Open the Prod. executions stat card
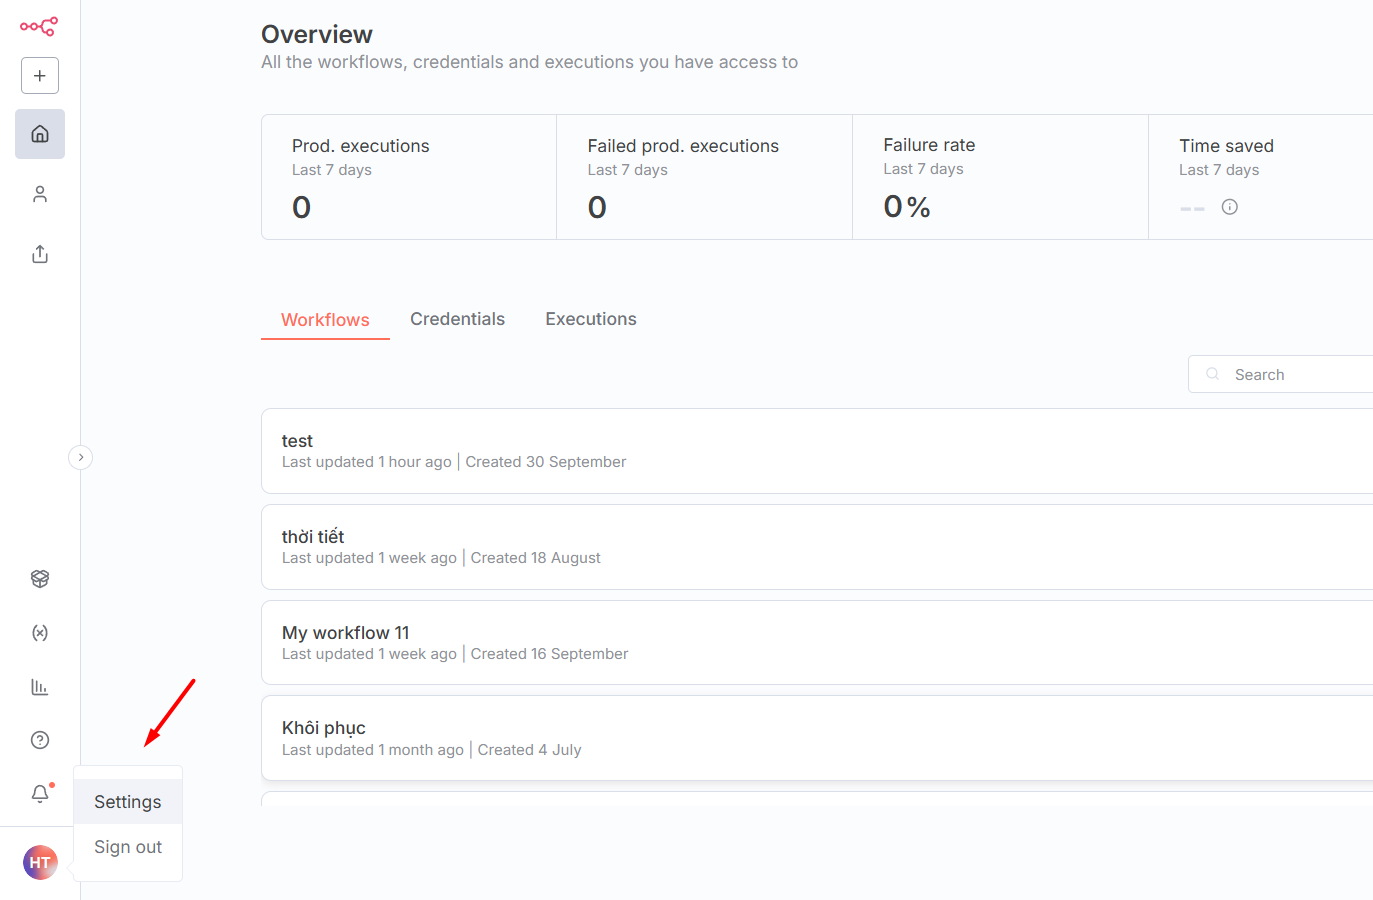The height and width of the screenshot is (900, 1373). click(409, 177)
